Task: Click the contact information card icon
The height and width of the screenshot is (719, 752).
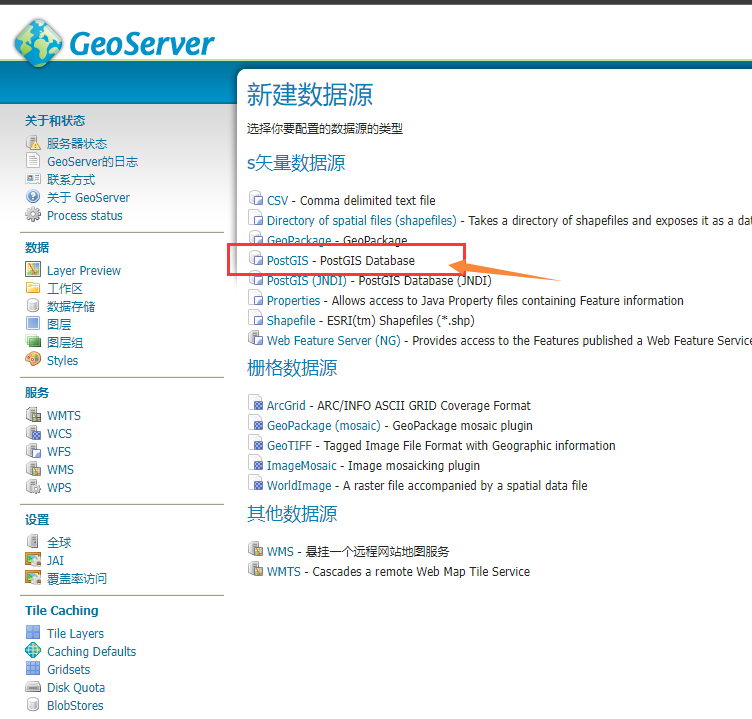Action: pos(33,179)
